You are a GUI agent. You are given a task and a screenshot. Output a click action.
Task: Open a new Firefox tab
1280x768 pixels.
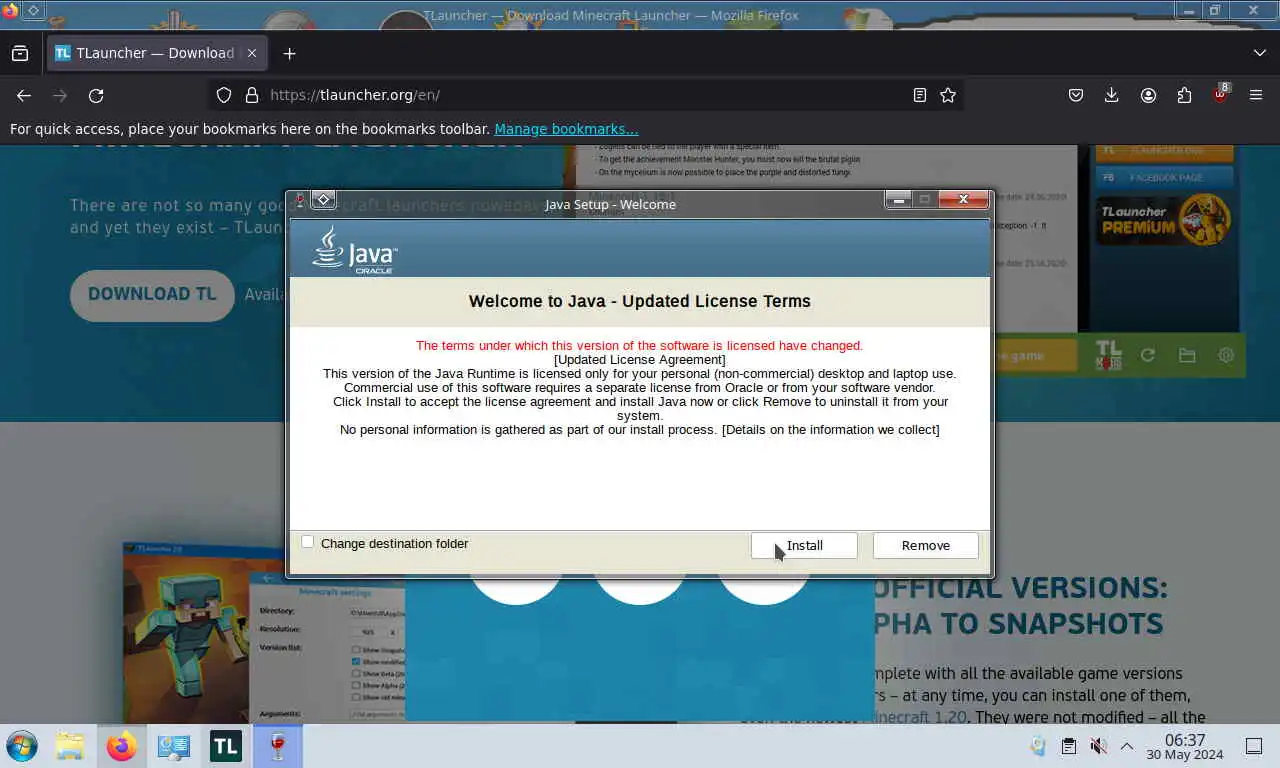(x=289, y=53)
